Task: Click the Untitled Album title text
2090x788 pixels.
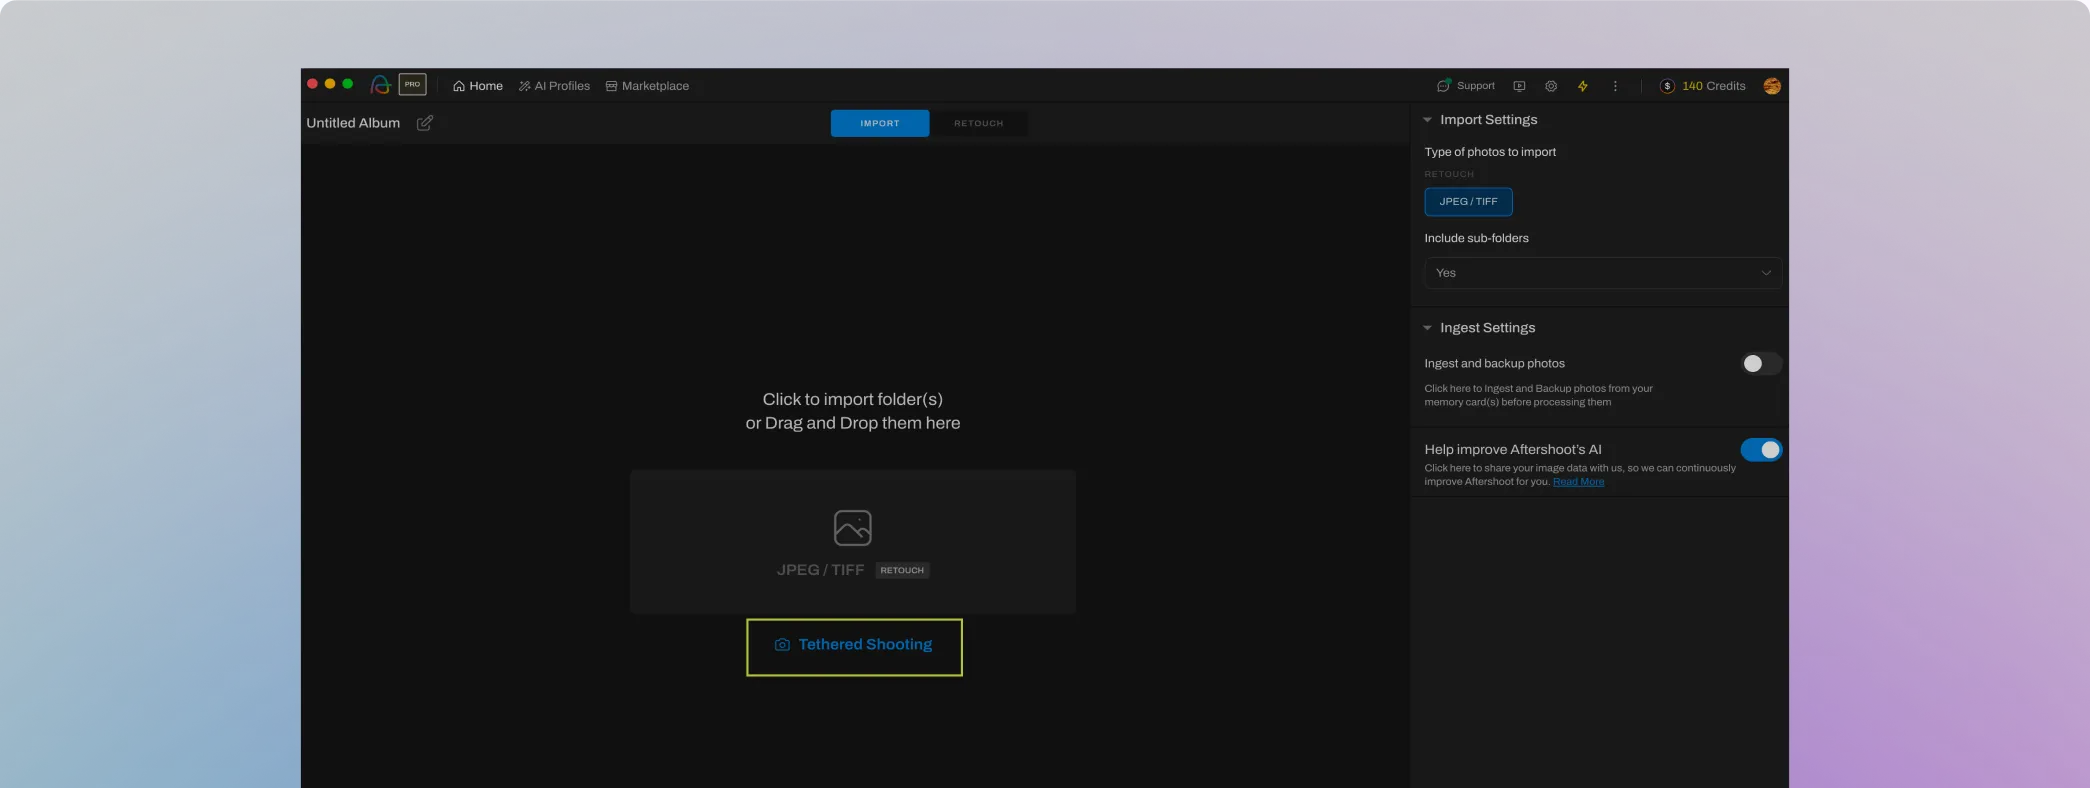Action: 353,123
